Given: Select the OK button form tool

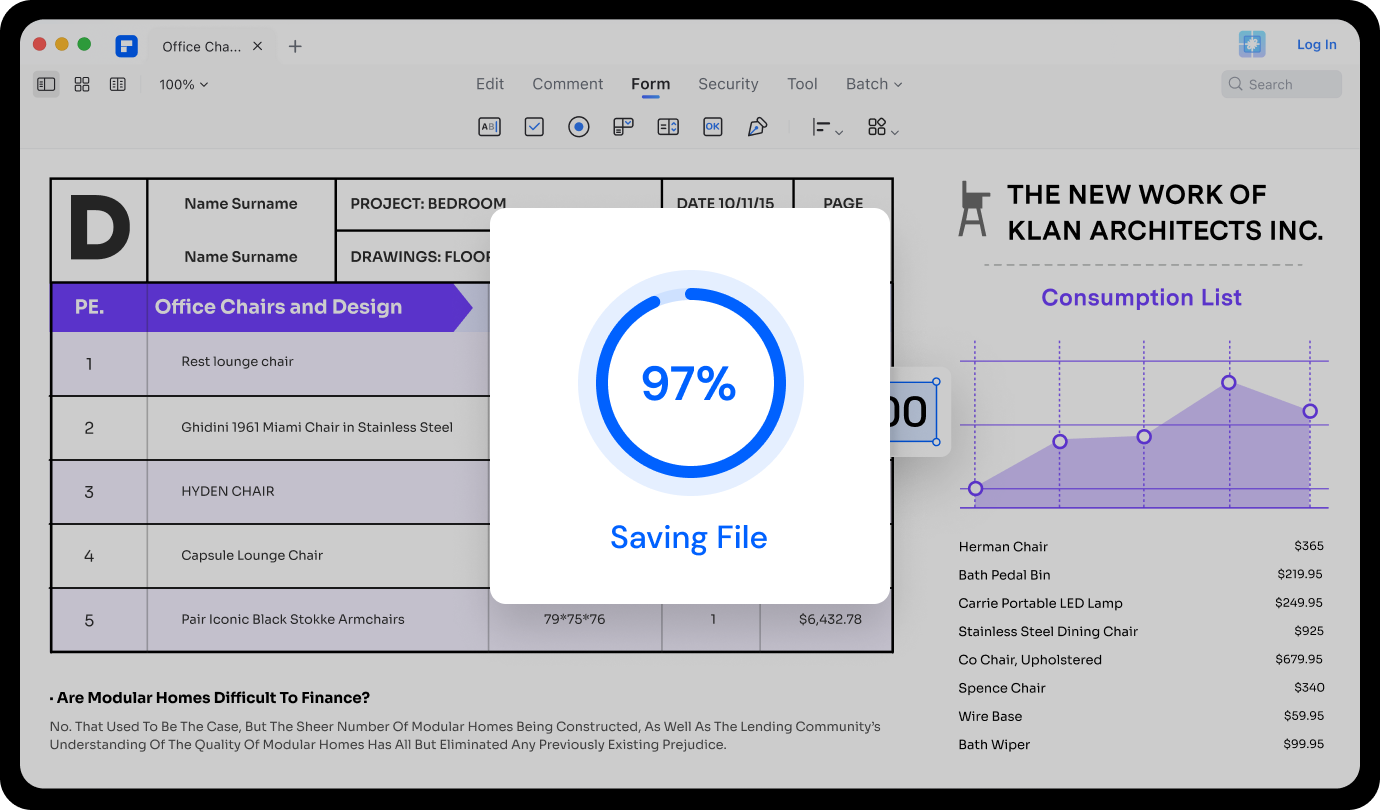Looking at the screenshot, I should pos(712,127).
